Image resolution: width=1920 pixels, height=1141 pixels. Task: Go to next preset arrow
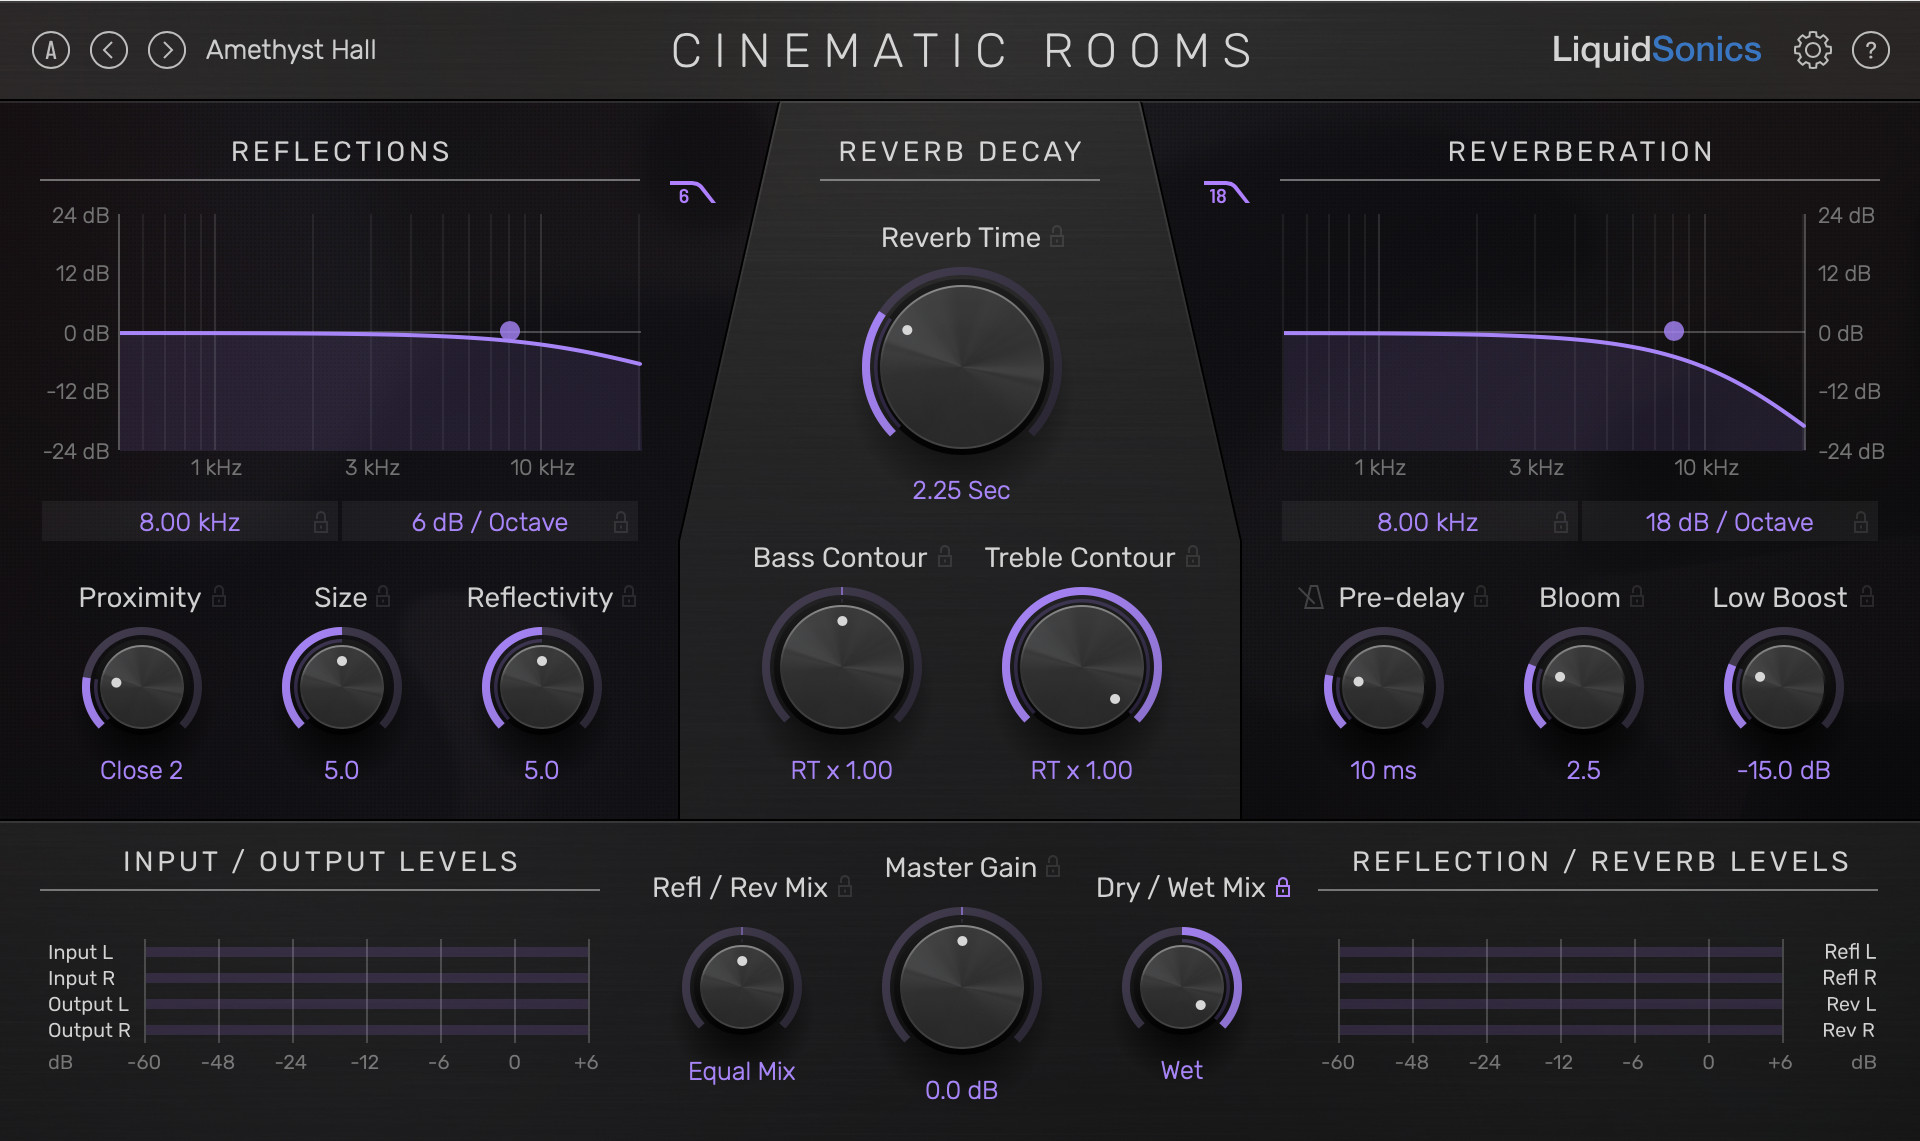[x=167, y=50]
